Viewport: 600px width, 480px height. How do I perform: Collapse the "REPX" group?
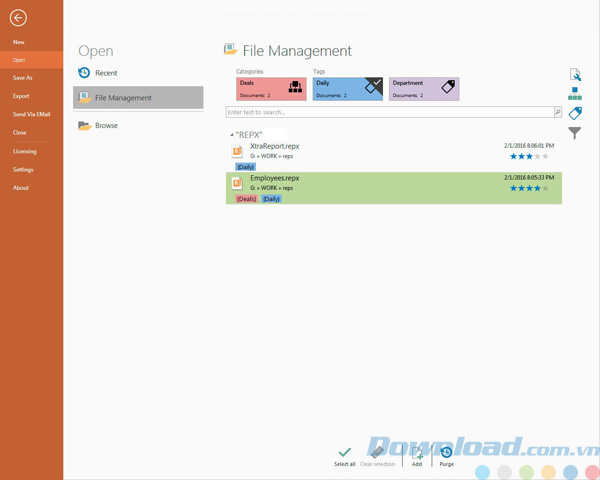(x=232, y=134)
